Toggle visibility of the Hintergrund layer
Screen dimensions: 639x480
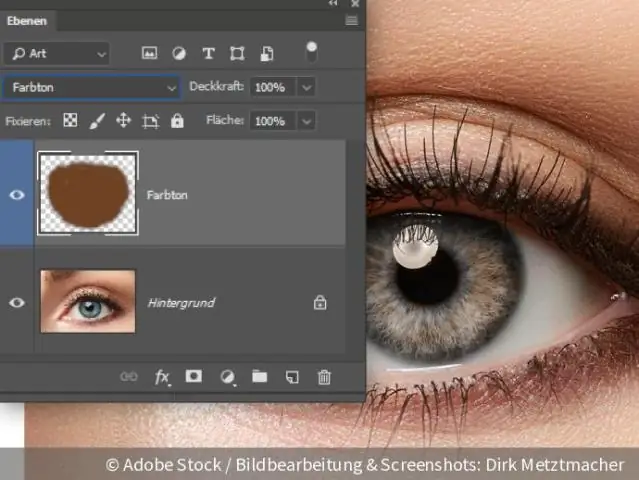(x=17, y=302)
